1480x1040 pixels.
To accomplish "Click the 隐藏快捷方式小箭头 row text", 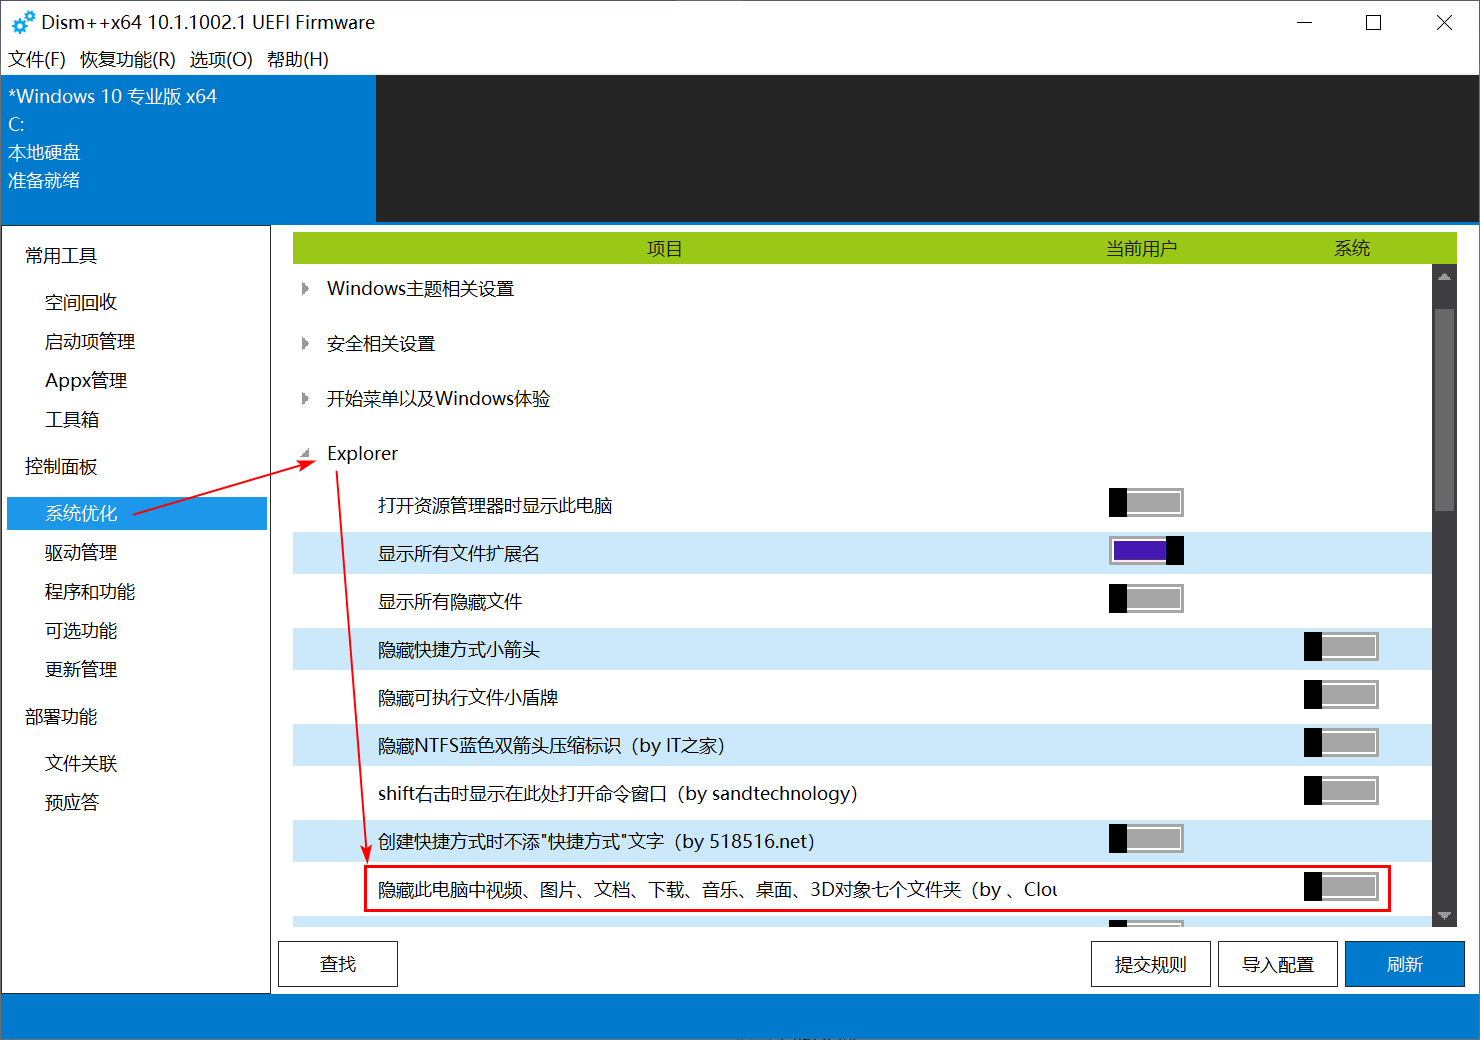I will coord(458,650).
